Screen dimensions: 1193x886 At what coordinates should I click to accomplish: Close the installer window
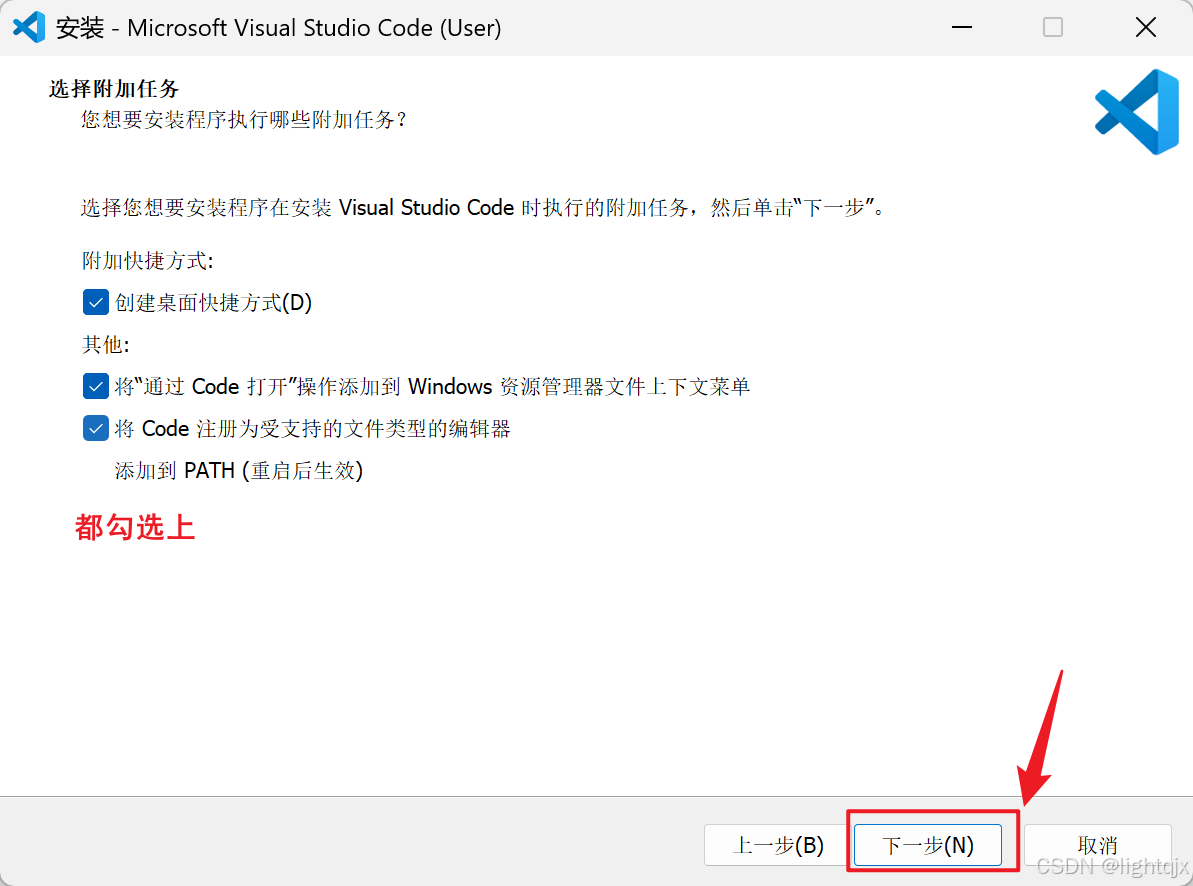[x=1145, y=27]
